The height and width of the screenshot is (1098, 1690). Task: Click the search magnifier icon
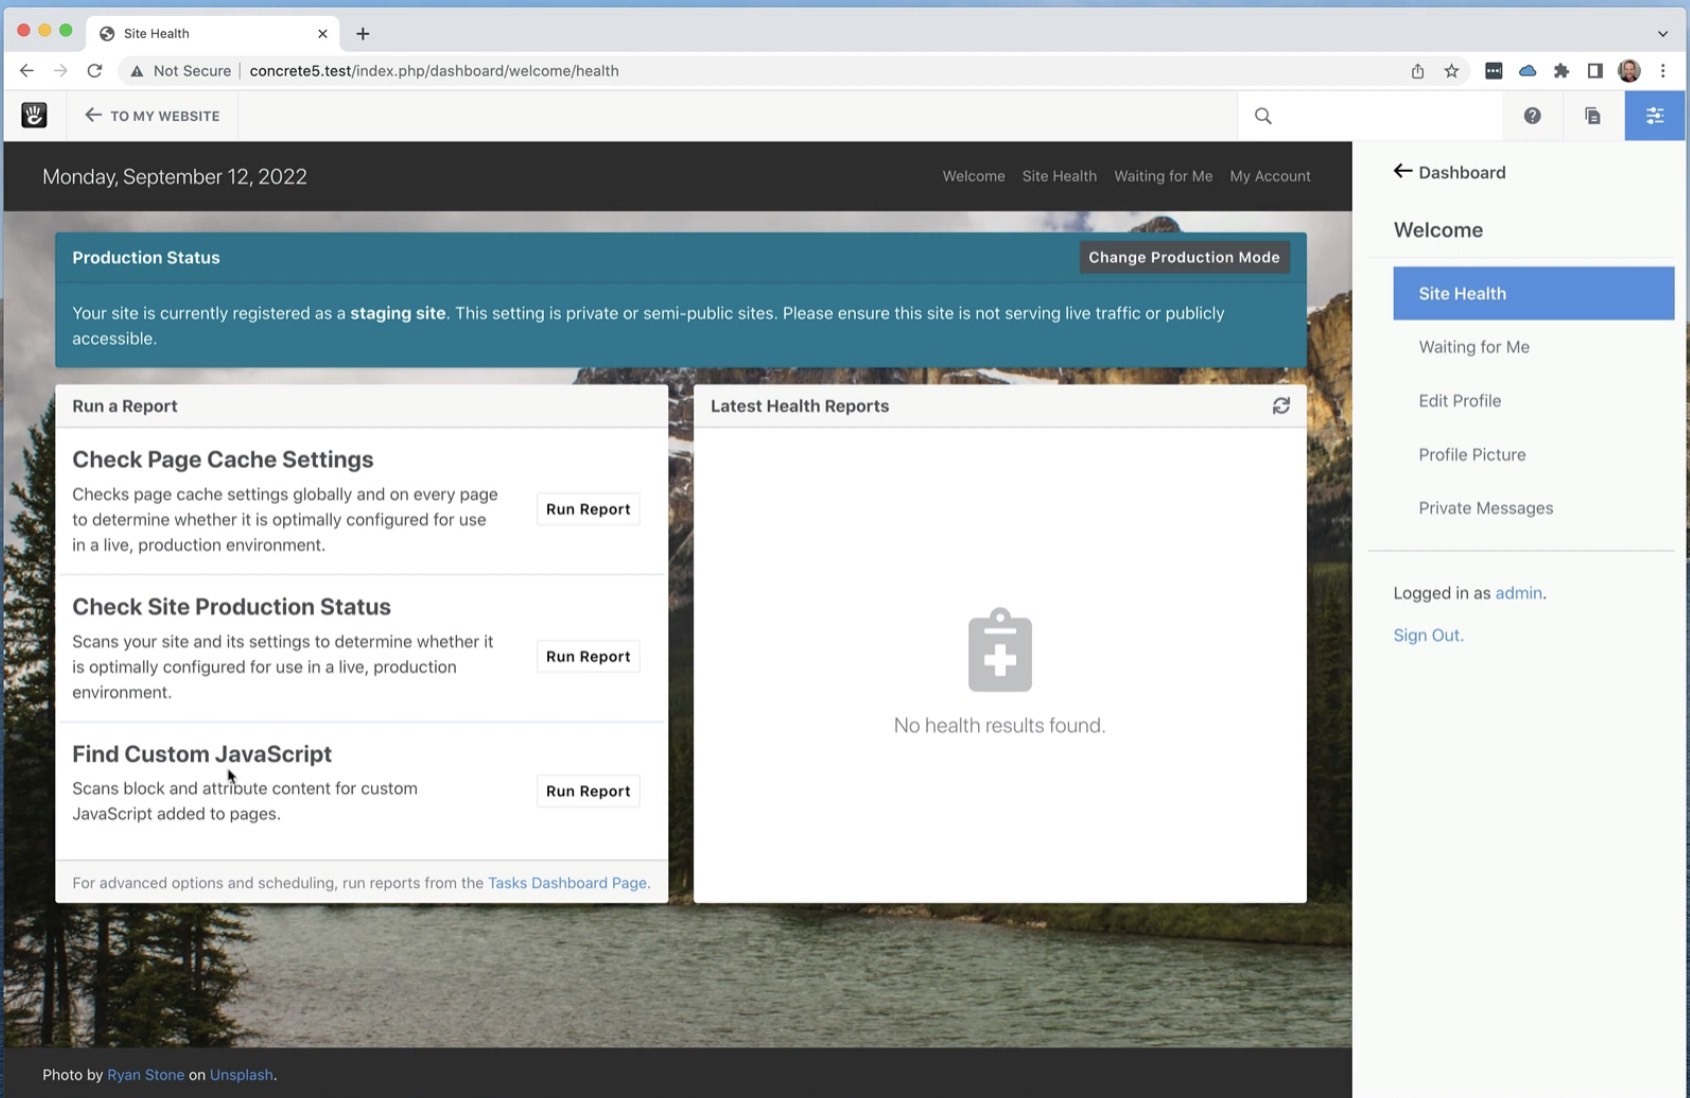pyautogui.click(x=1263, y=116)
